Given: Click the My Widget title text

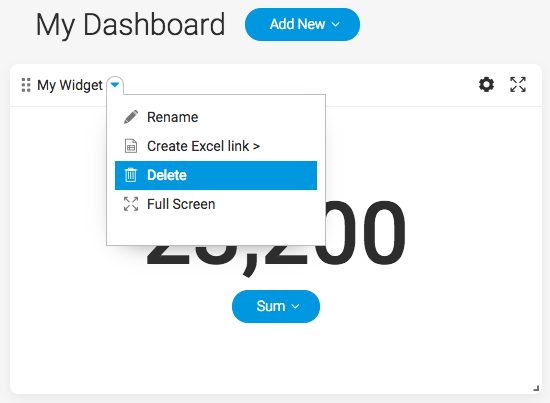Looking at the screenshot, I should click(x=70, y=85).
